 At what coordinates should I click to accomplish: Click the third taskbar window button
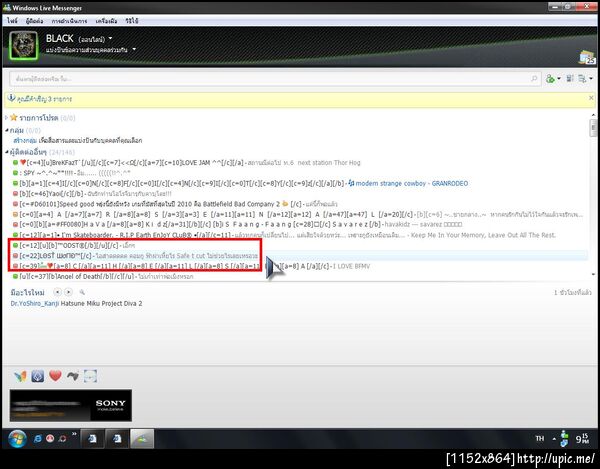142,438
